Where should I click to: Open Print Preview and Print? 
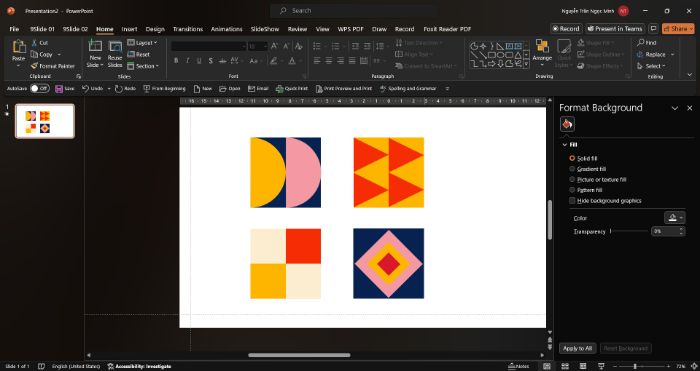point(344,89)
